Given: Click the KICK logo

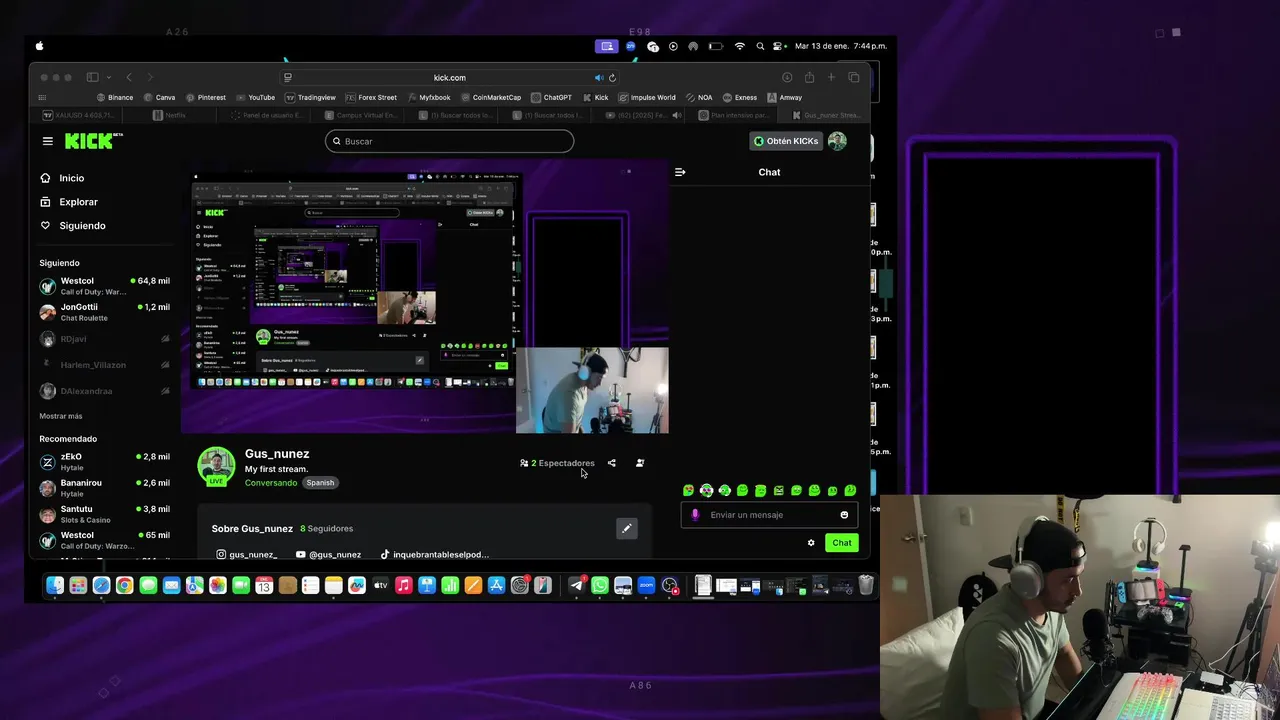Looking at the screenshot, I should tap(94, 141).
